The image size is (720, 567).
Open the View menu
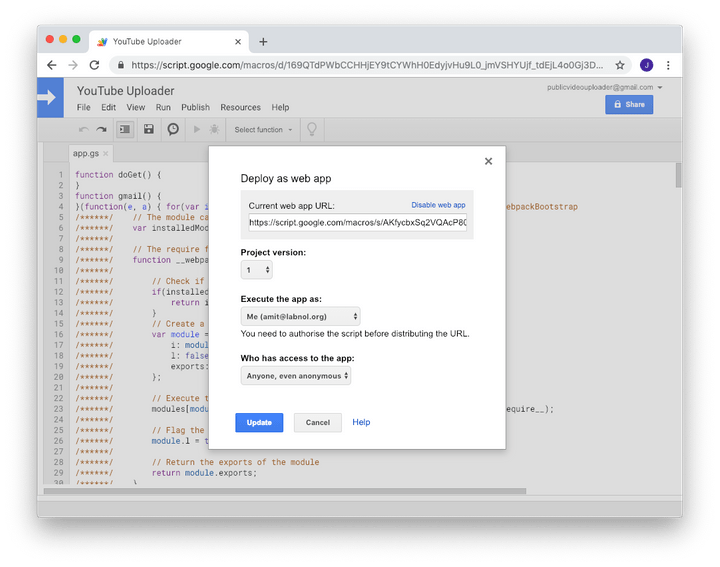pos(136,107)
